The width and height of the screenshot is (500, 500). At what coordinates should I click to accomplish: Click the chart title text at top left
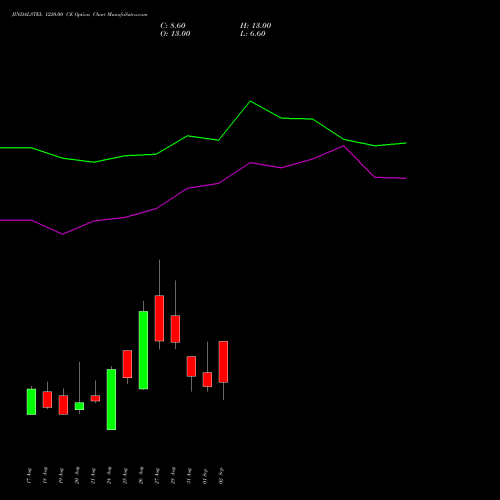[79, 15]
